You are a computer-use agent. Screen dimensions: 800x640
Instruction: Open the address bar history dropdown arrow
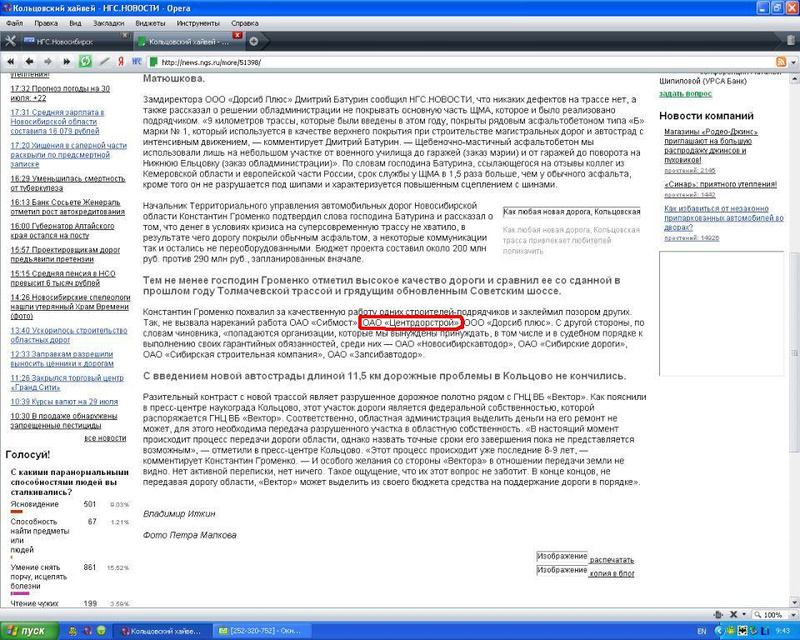pyautogui.click(x=793, y=62)
